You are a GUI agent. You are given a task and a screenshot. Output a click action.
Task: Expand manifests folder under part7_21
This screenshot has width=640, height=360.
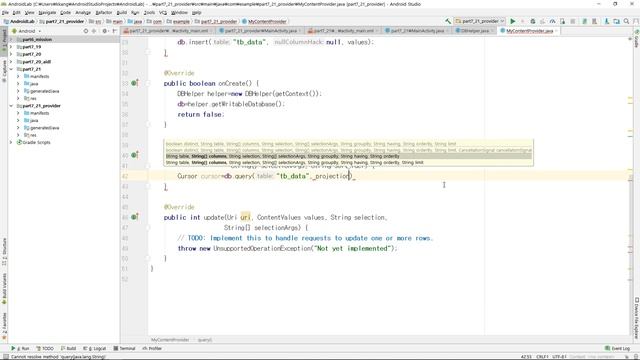pos(18,76)
